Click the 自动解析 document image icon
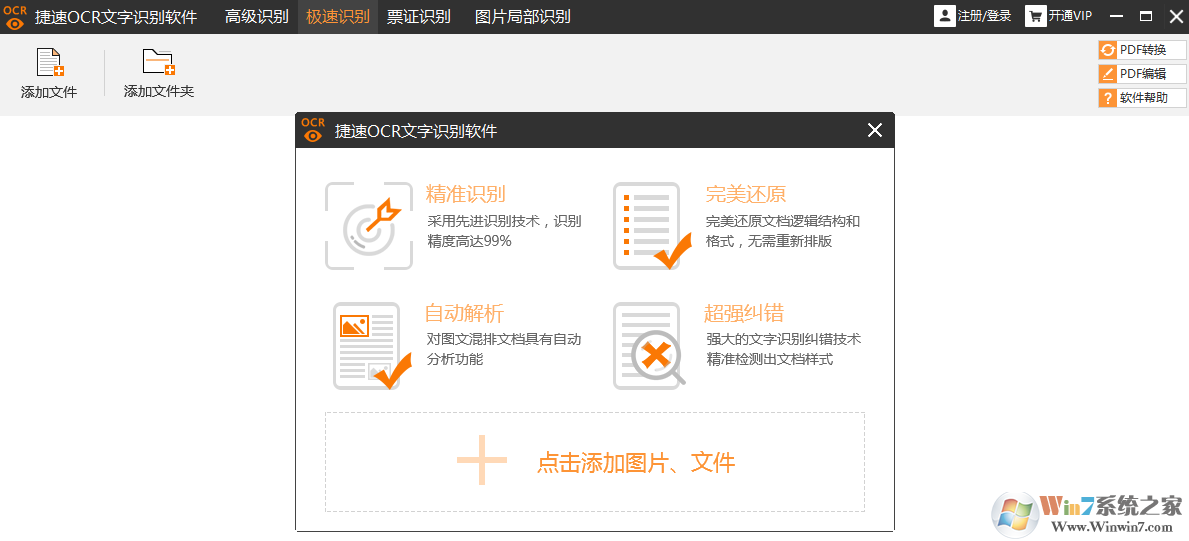The width and height of the screenshot is (1189, 541). click(372, 346)
